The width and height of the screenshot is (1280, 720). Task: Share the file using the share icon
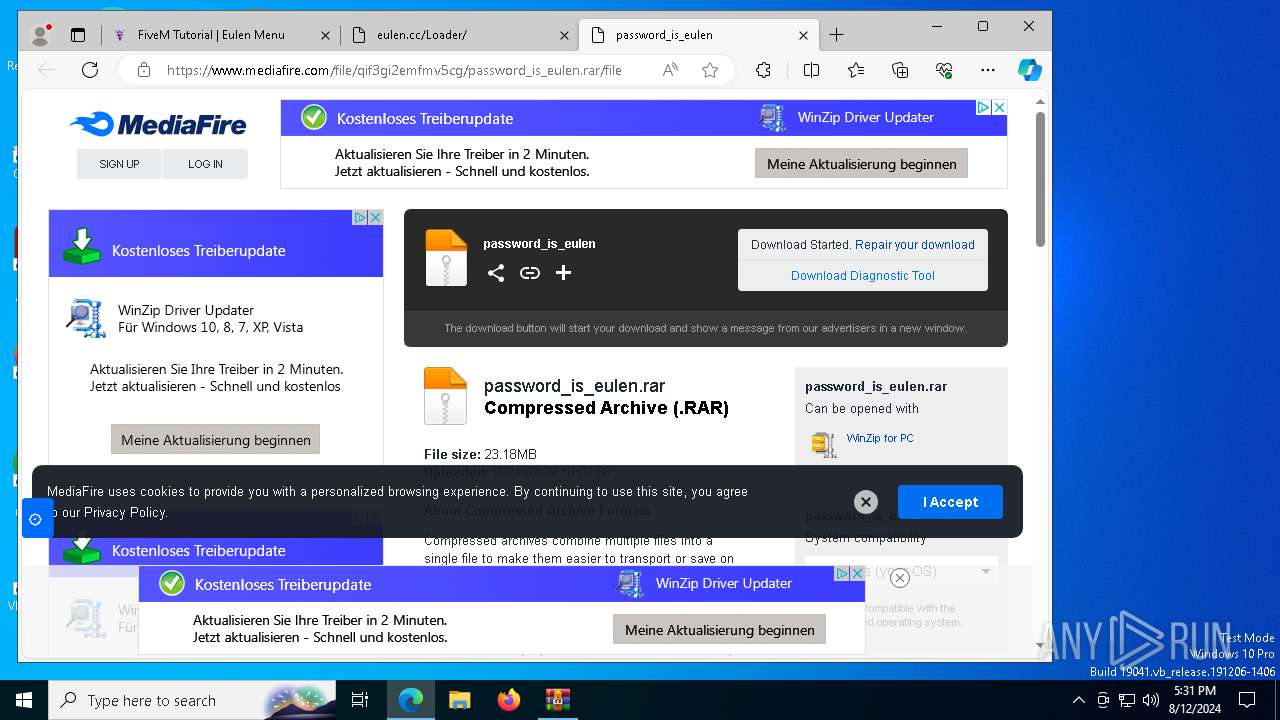click(496, 273)
